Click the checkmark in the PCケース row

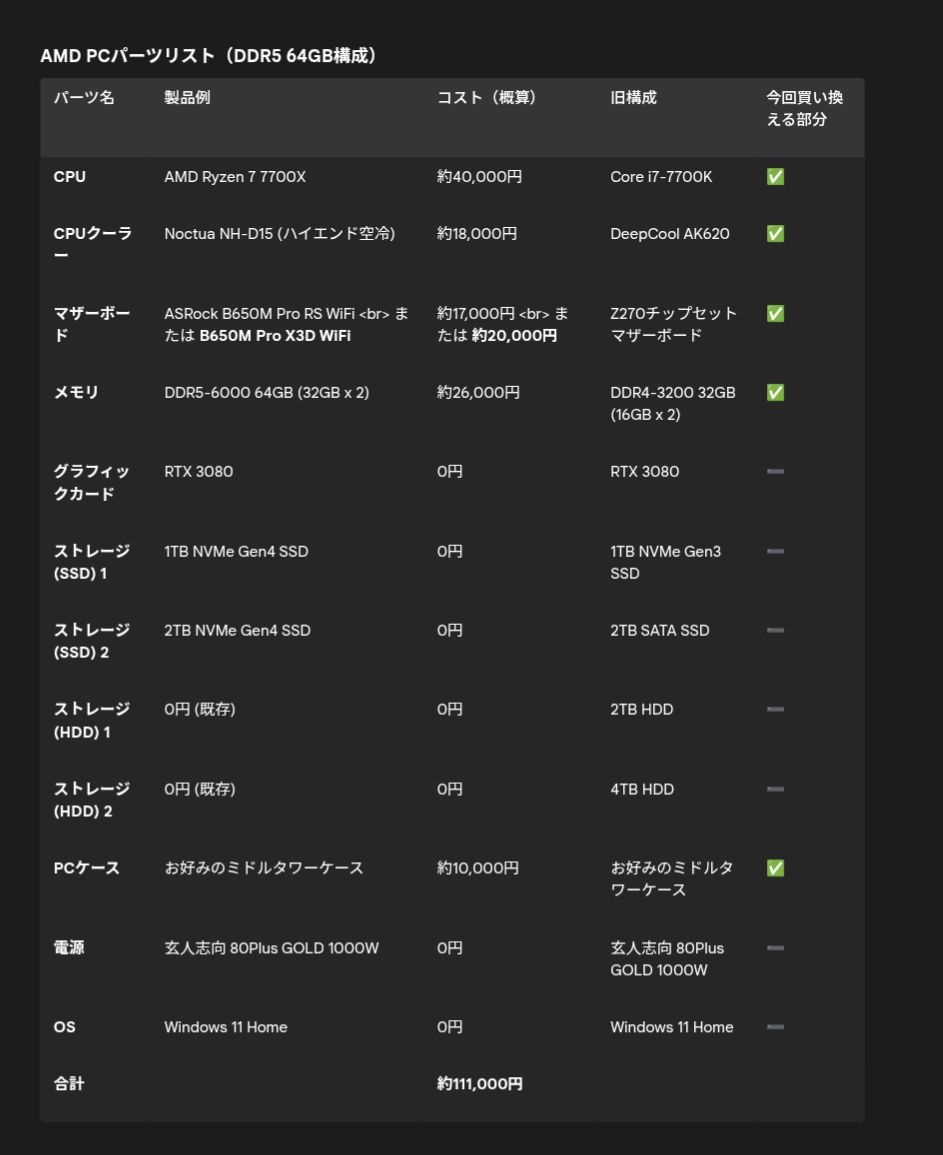pyautogui.click(x=775, y=868)
